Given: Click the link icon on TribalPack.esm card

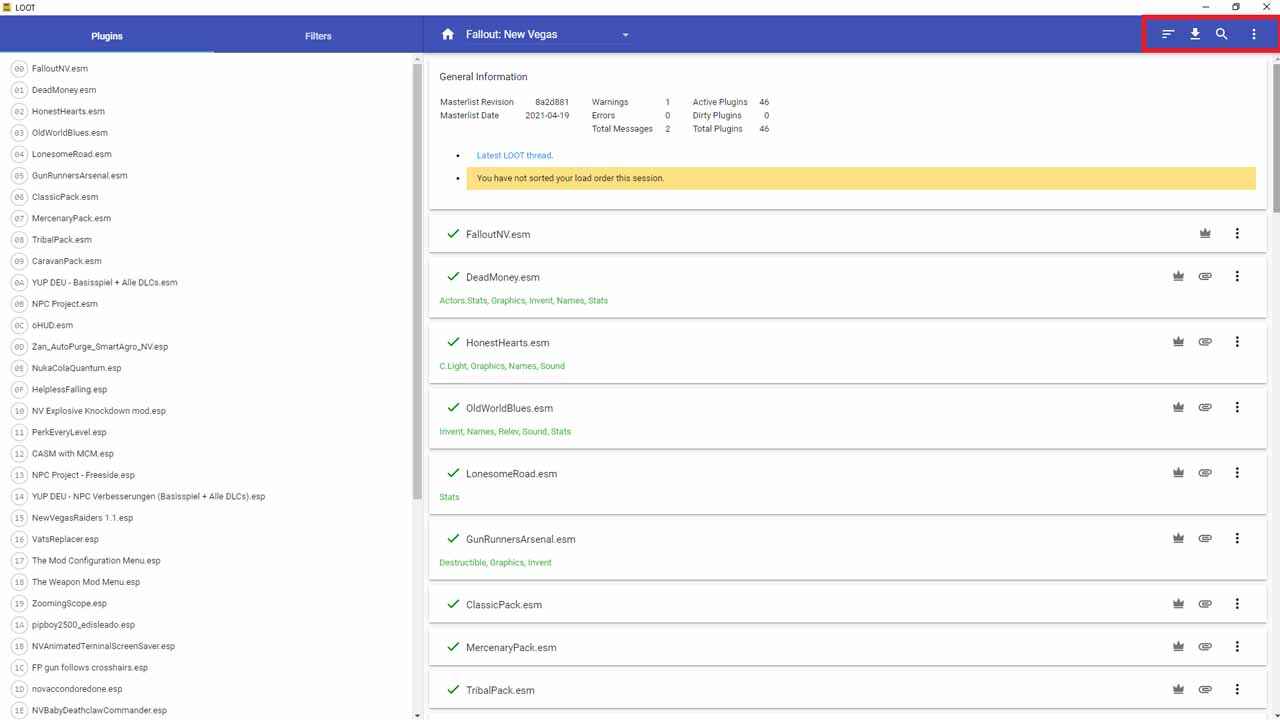Looking at the screenshot, I should (1205, 690).
